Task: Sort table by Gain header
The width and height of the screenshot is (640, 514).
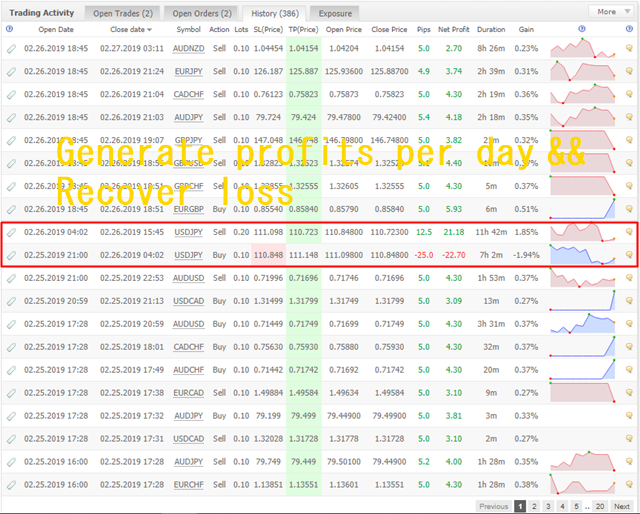Action: [x=526, y=29]
